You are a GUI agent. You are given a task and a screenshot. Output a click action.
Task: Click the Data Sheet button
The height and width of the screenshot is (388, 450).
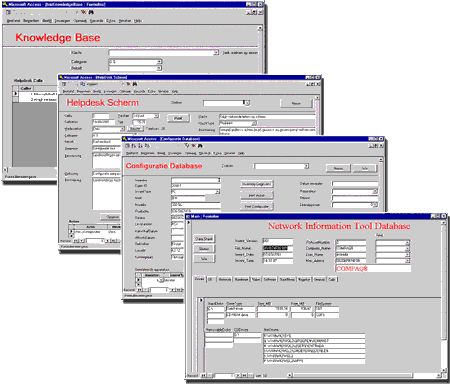click(x=204, y=239)
